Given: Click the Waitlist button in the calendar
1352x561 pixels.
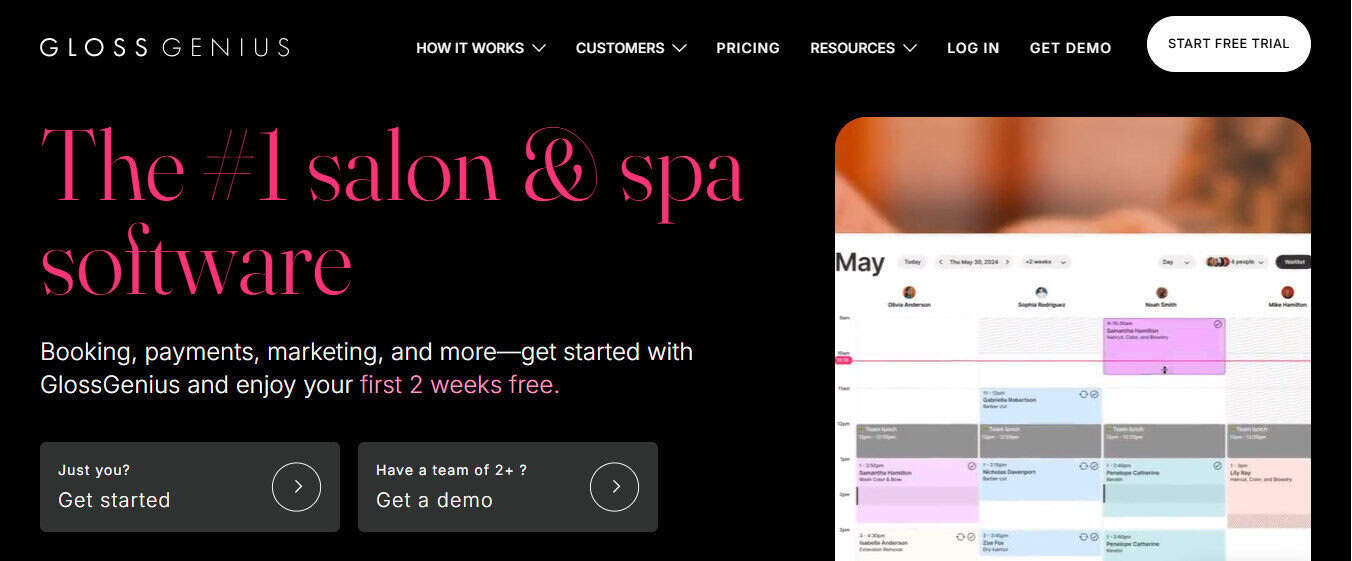Looking at the screenshot, I should click(1294, 262).
